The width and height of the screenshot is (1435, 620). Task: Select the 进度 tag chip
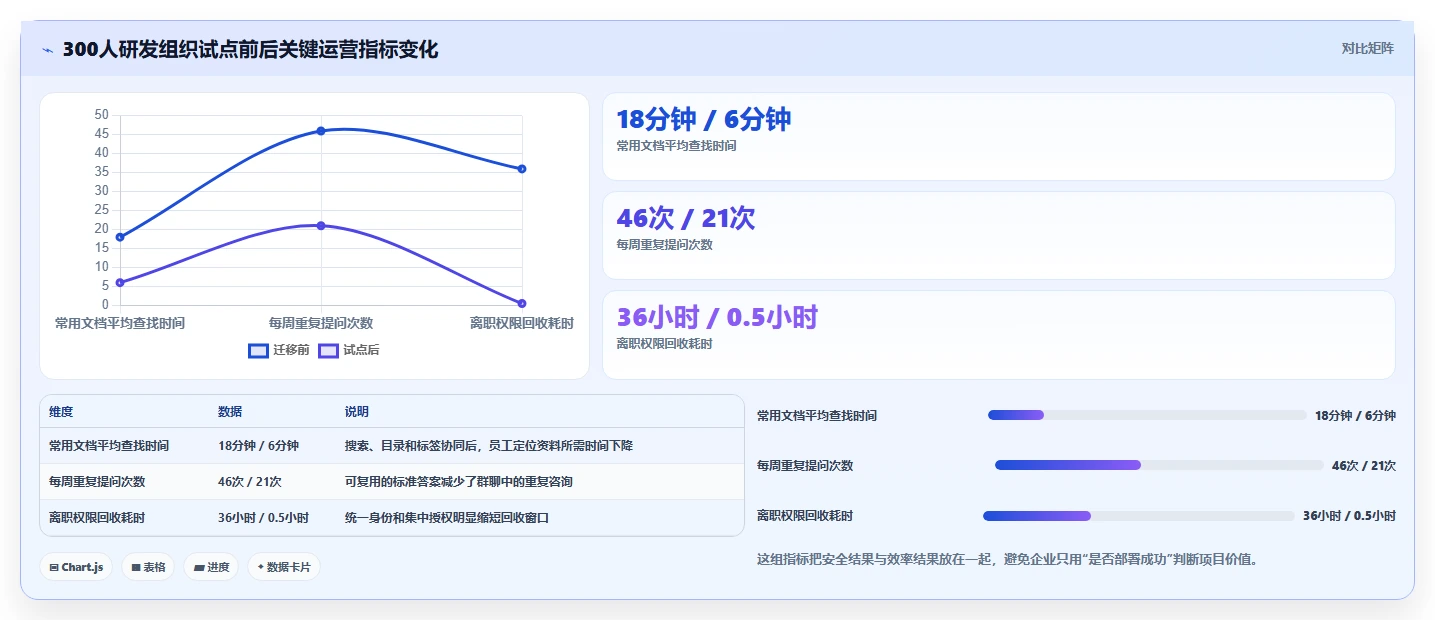(x=211, y=567)
